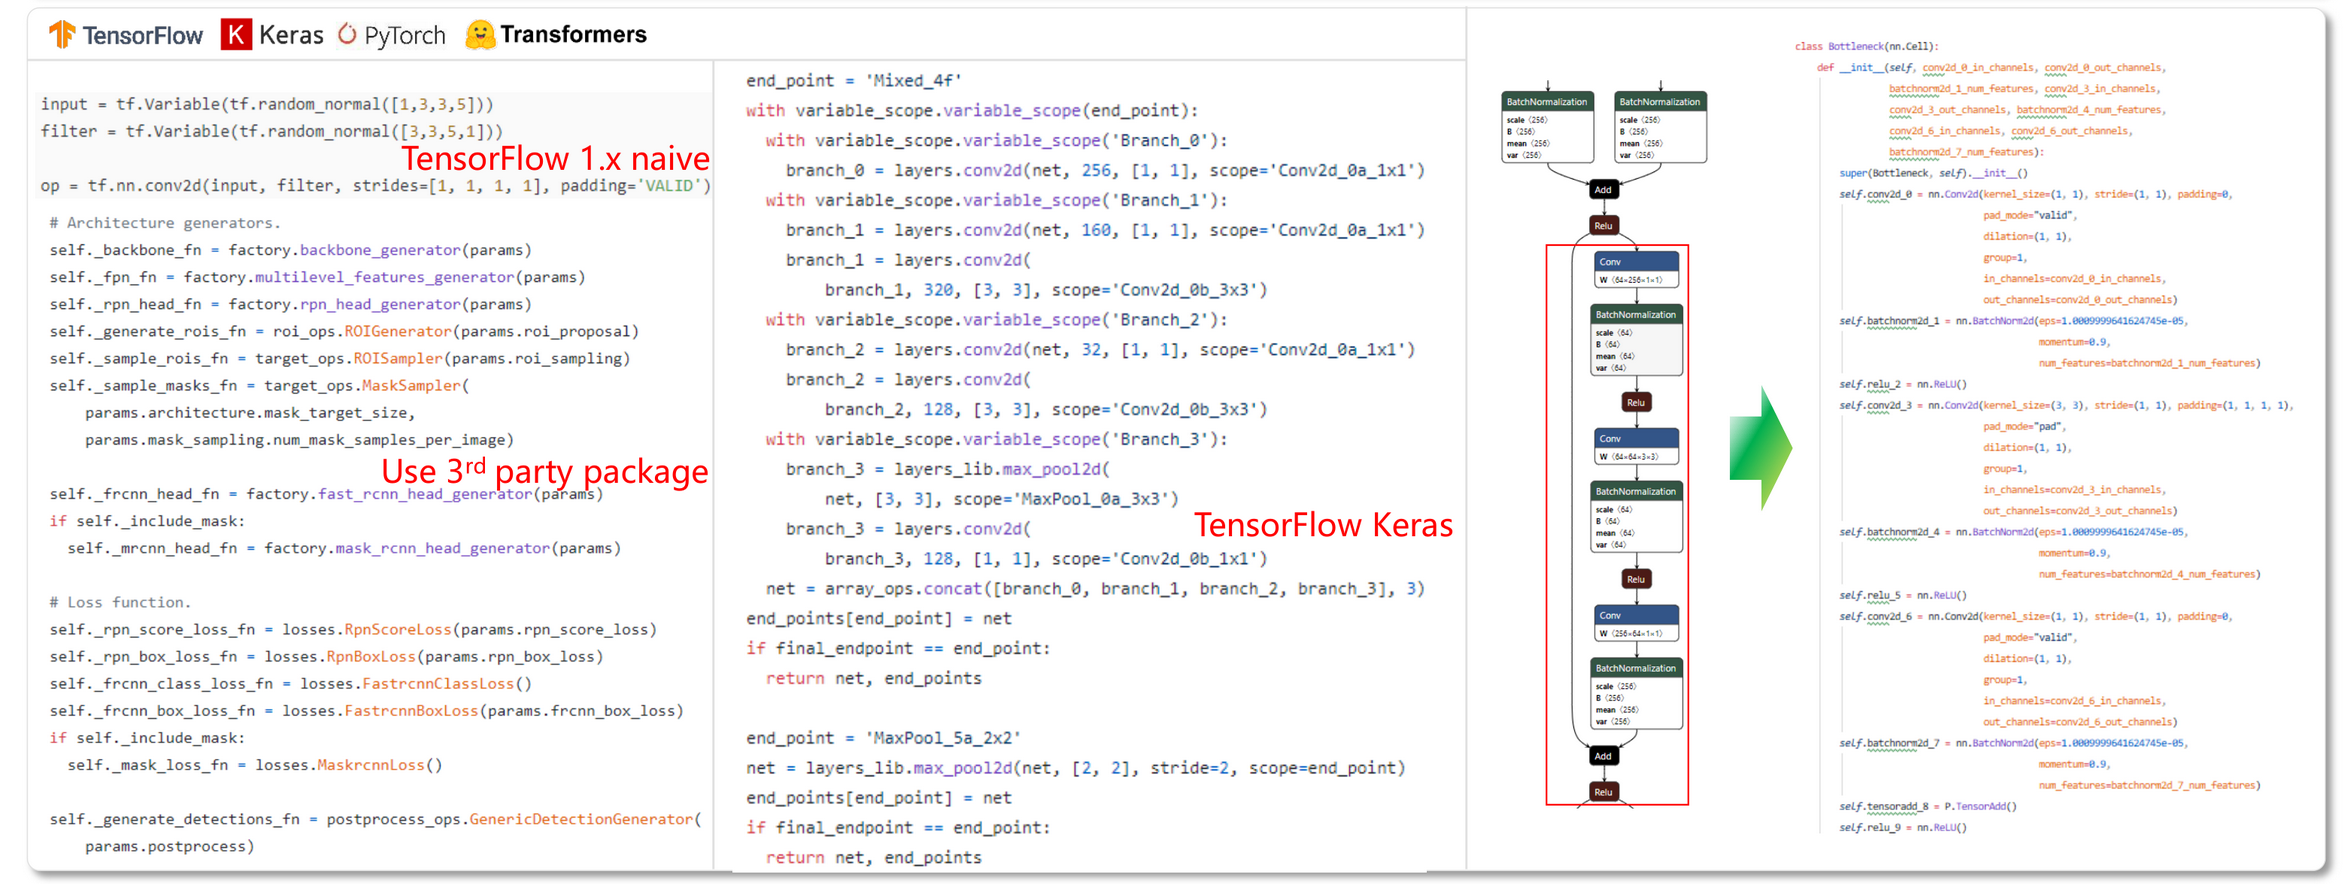Click the 'self._rpn_score_loss_fn' code line
Image resolution: width=2348 pixels, height=884 pixels.
tap(353, 629)
